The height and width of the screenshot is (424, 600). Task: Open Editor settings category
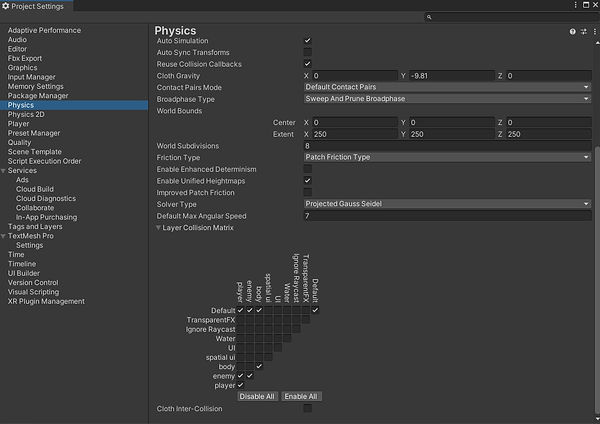[17, 49]
